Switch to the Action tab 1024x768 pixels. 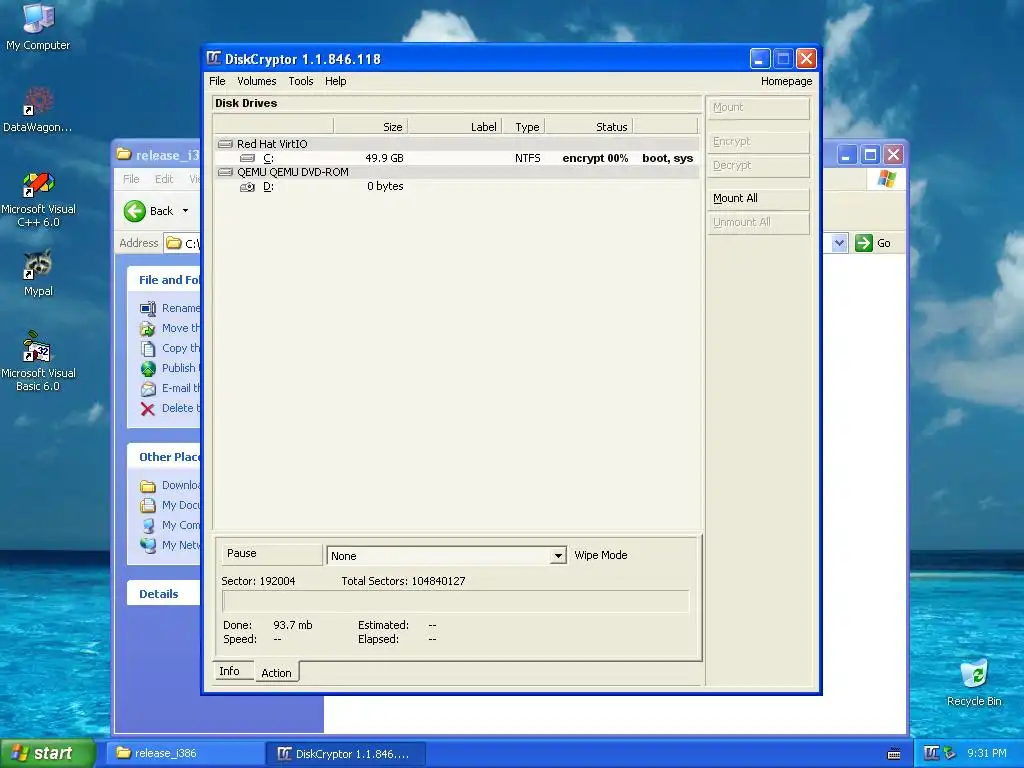tap(277, 672)
